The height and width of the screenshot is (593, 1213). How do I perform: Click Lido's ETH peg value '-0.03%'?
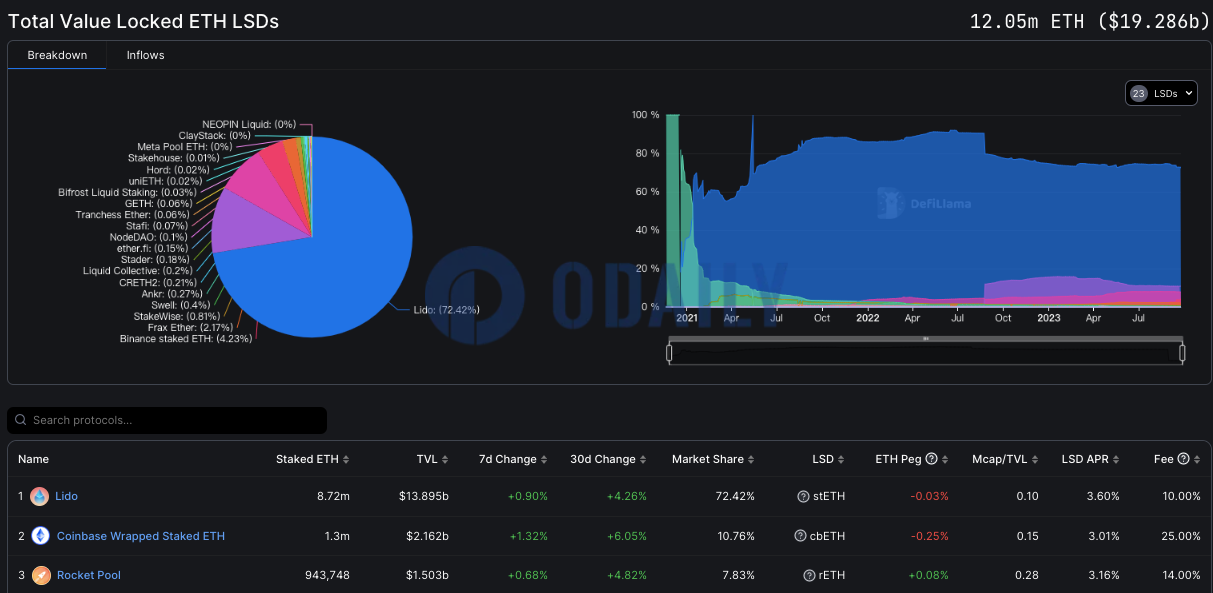click(x=929, y=496)
